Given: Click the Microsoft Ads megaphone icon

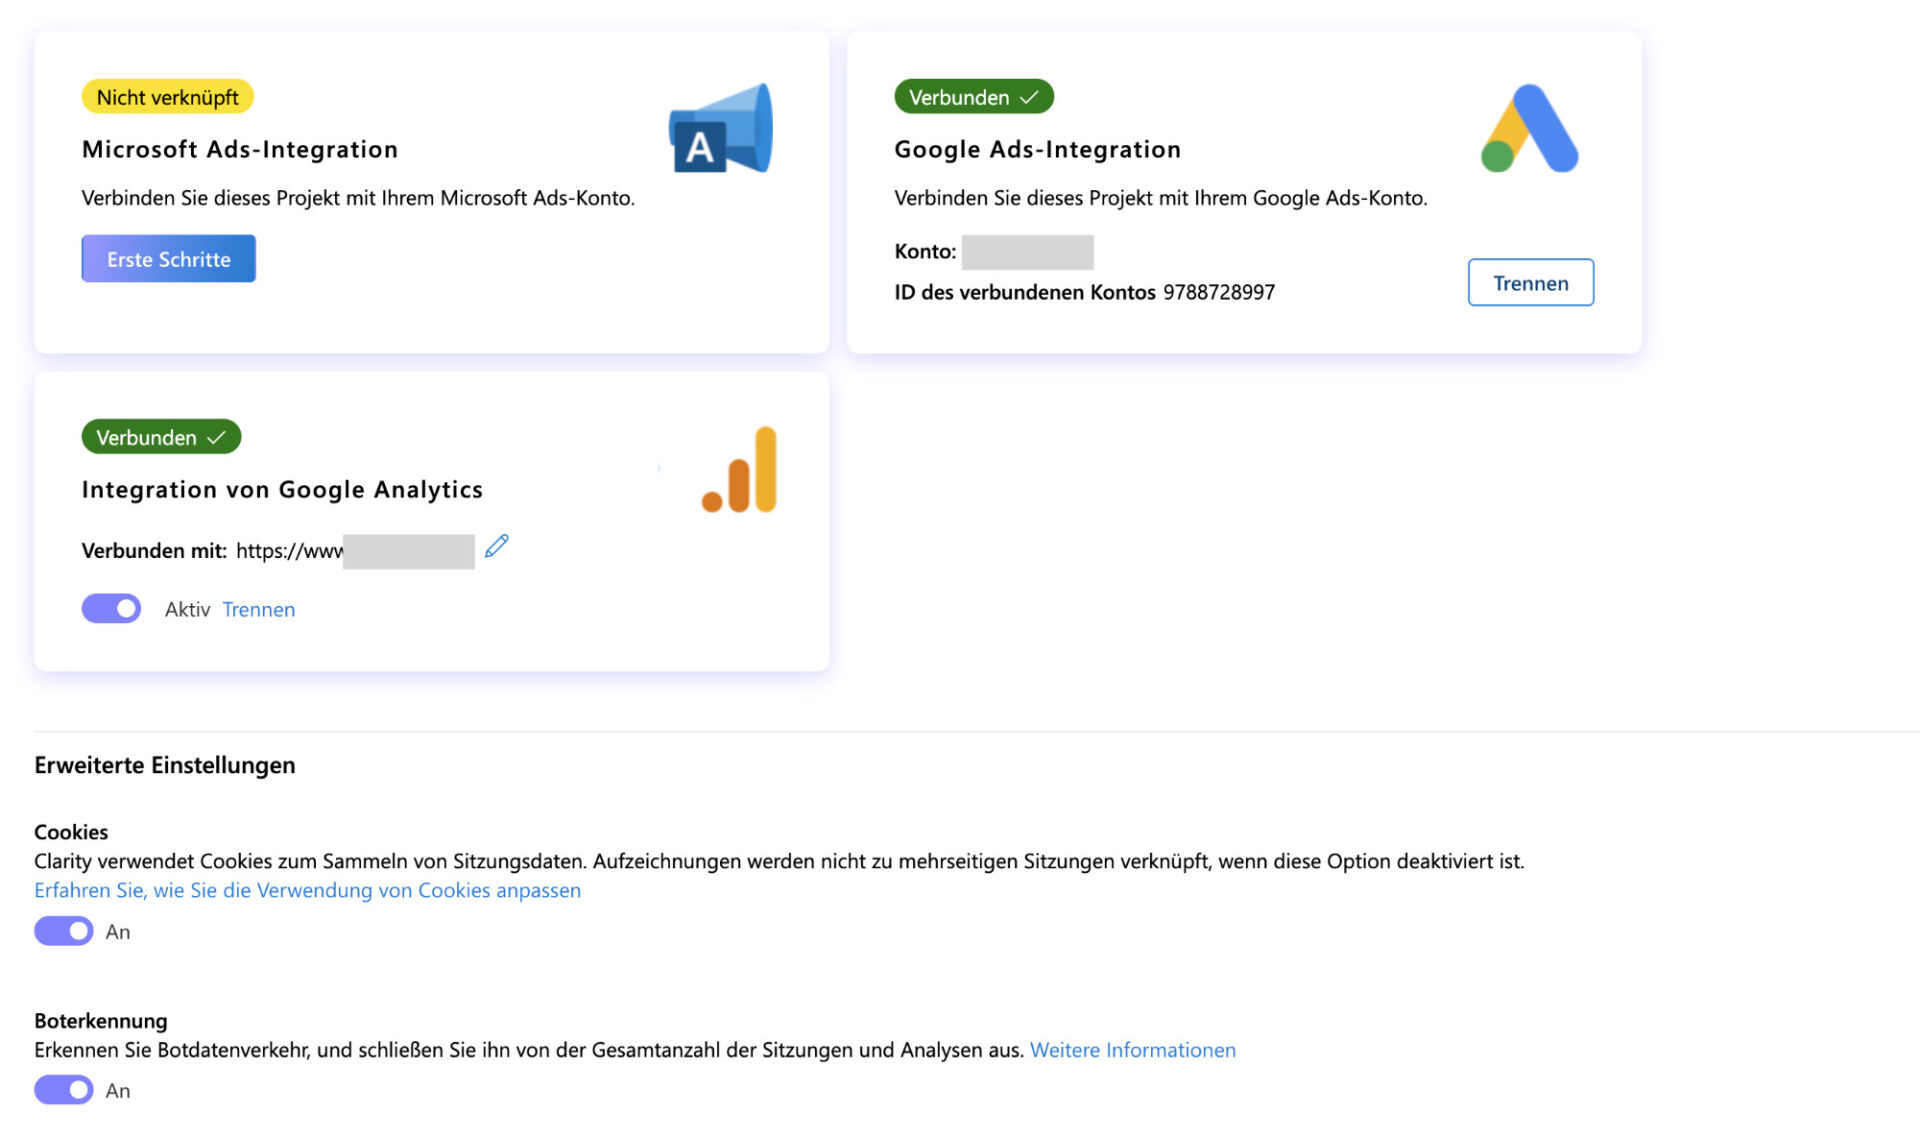Looking at the screenshot, I should coord(719,128).
